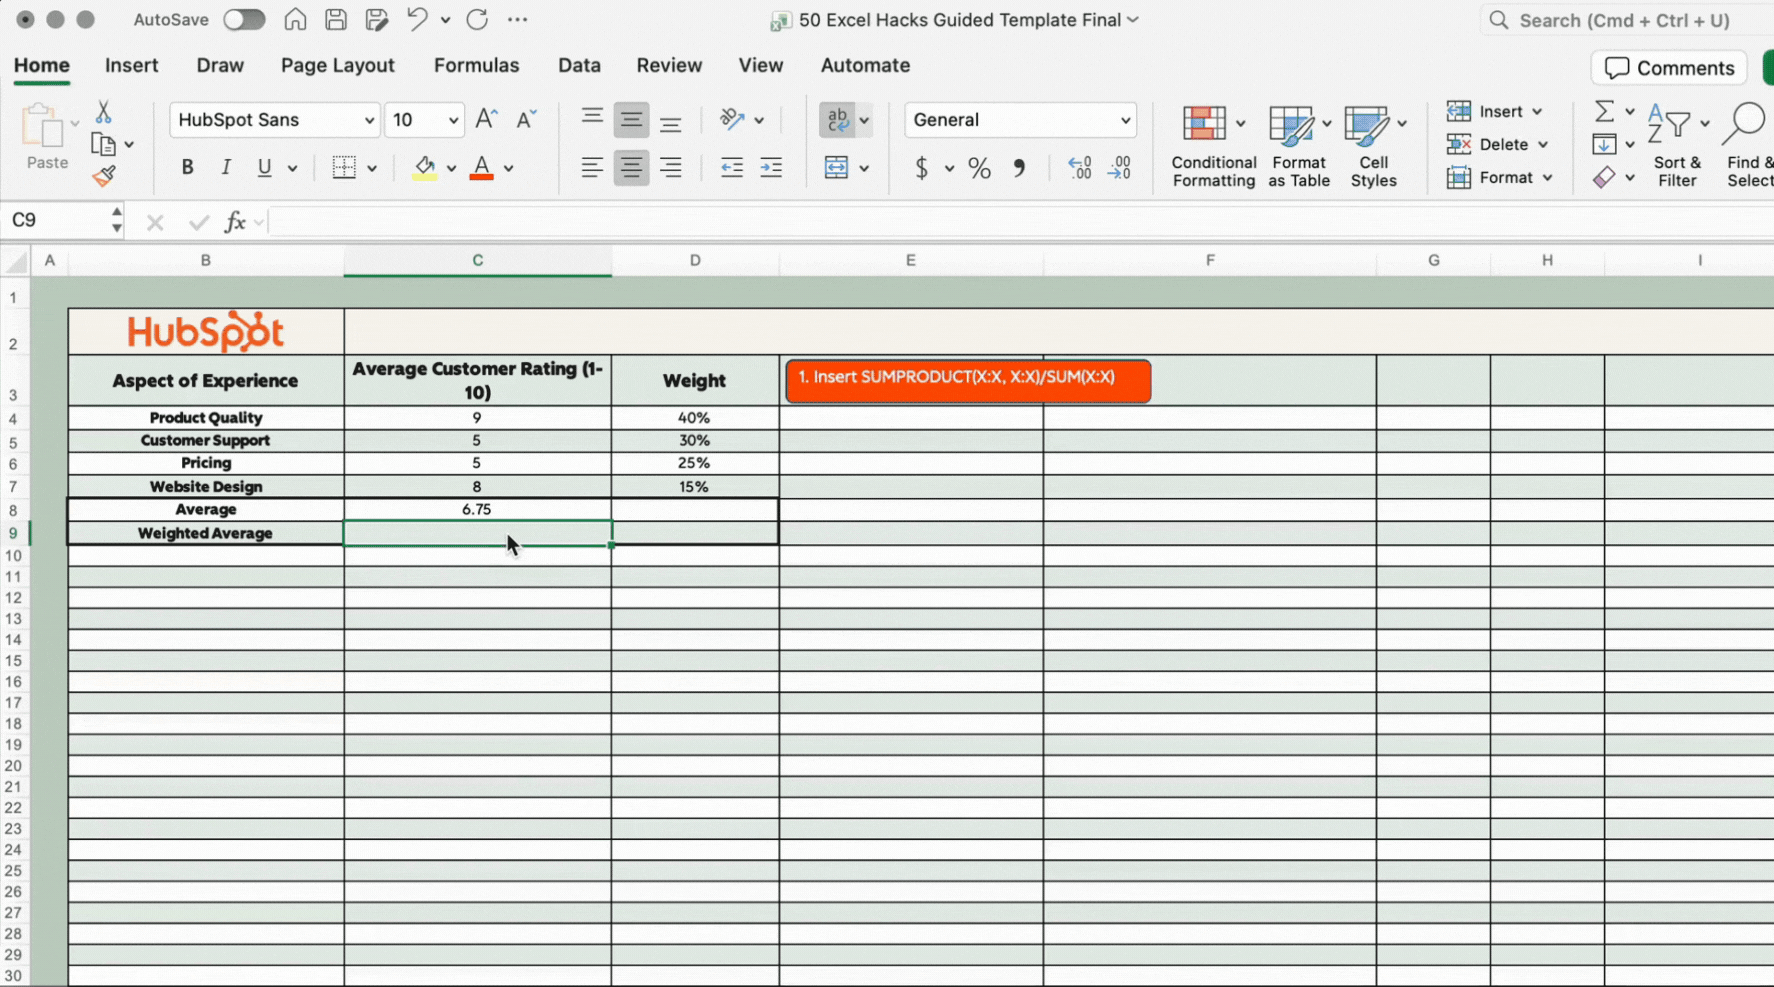The width and height of the screenshot is (1774, 987).
Task: Toggle Italic formatting
Action: pyautogui.click(x=225, y=168)
